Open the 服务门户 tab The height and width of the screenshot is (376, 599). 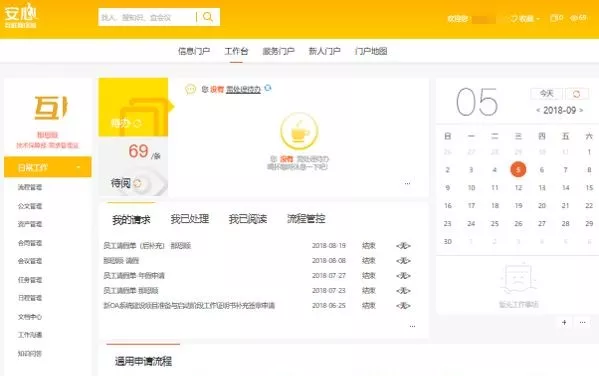point(278,51)
